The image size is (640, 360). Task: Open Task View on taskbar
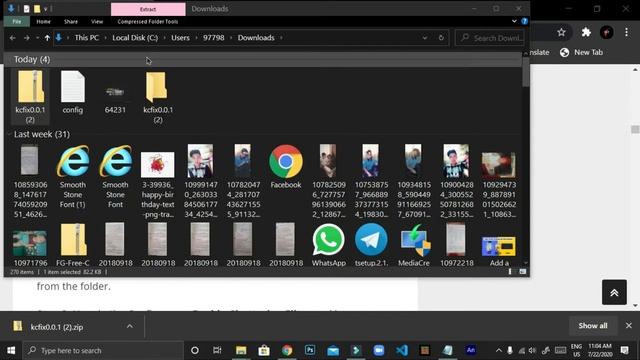point(217,350)
